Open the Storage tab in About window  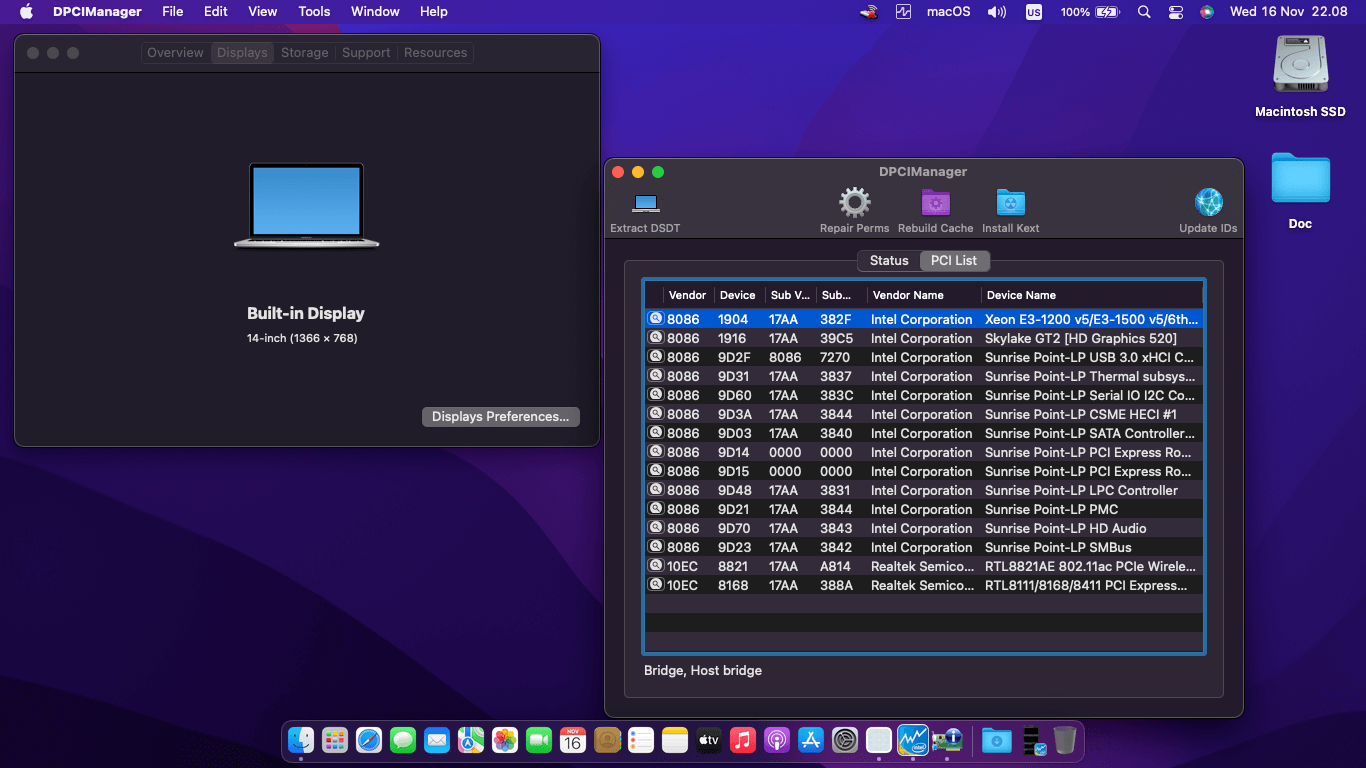(305, 53)
